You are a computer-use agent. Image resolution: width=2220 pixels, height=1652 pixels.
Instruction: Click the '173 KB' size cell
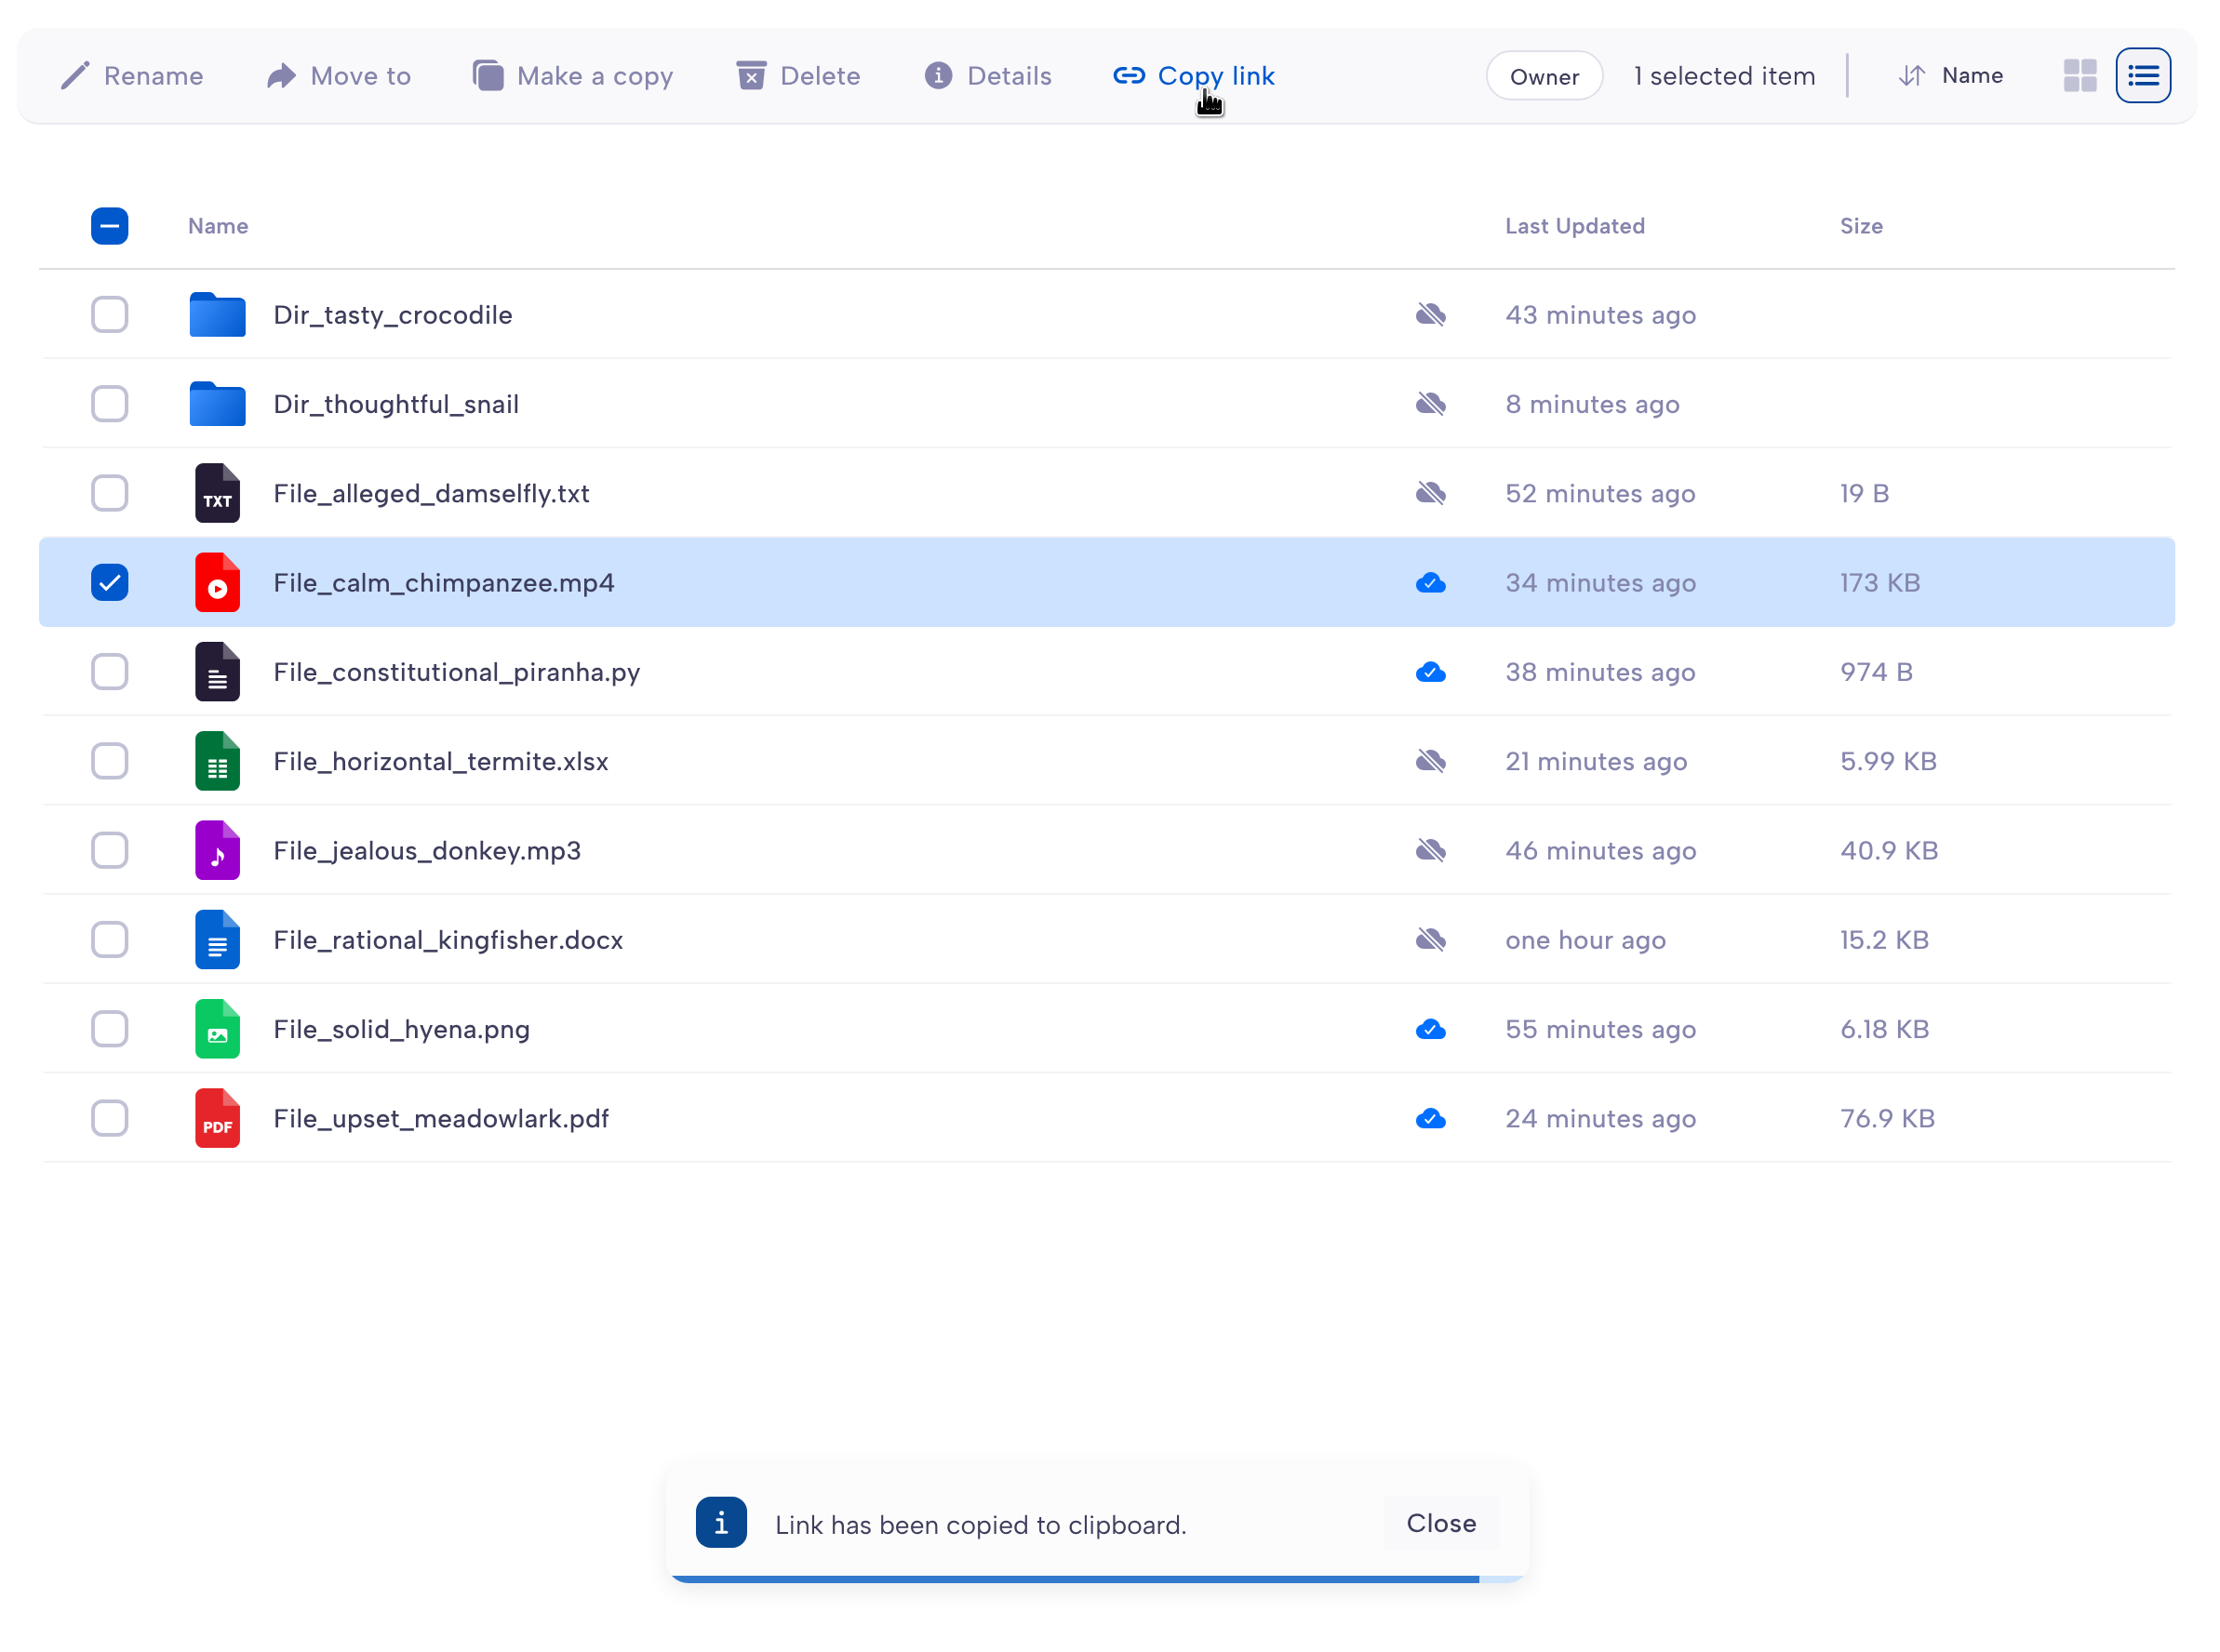(1880, 582)
